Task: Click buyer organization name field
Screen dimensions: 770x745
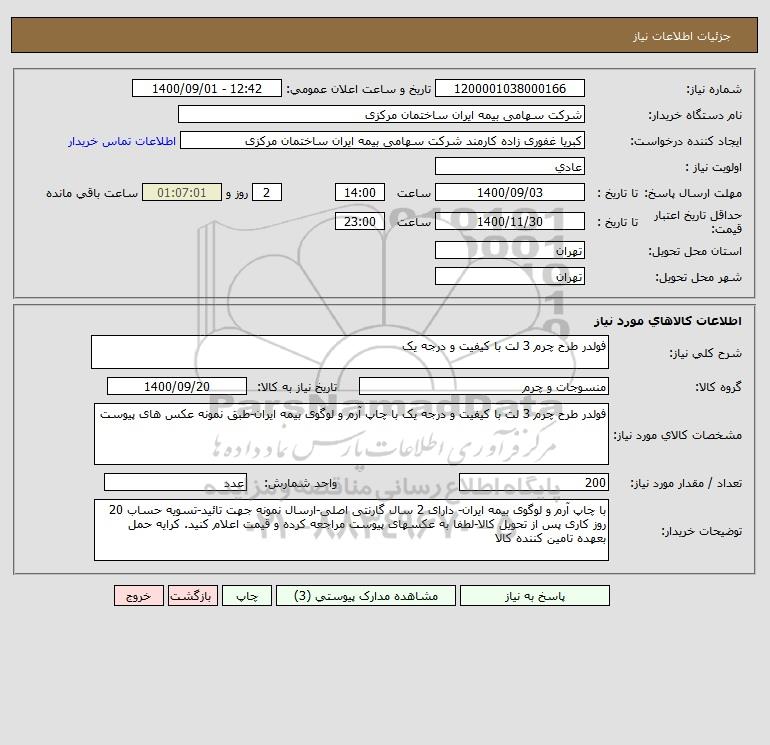Action: tap(381, 114)
